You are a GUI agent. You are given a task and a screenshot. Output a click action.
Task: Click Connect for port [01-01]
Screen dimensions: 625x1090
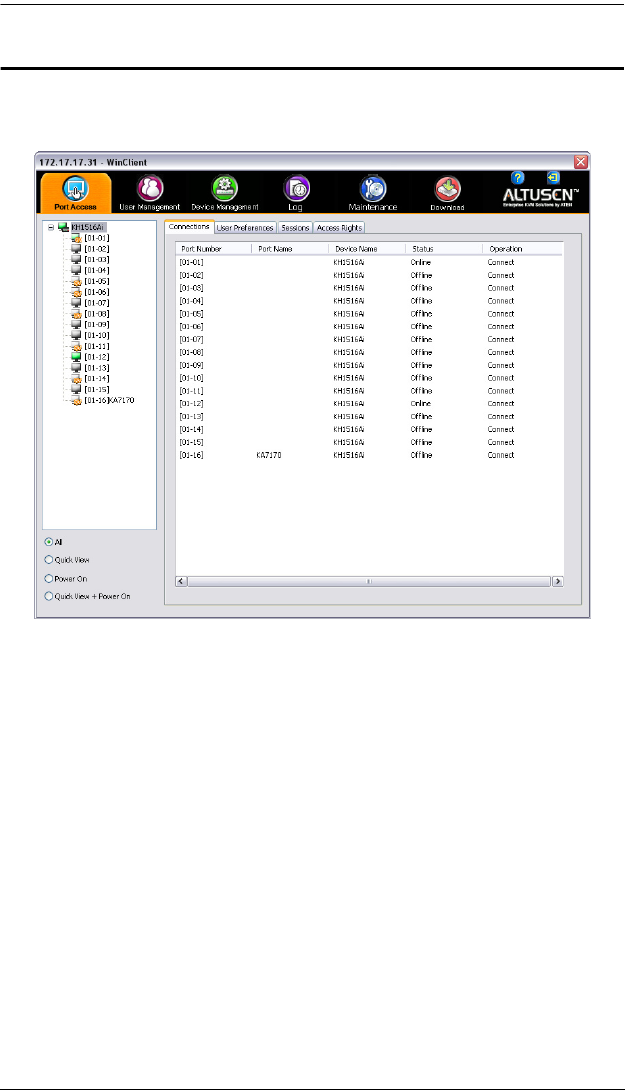tap(501, 263)
